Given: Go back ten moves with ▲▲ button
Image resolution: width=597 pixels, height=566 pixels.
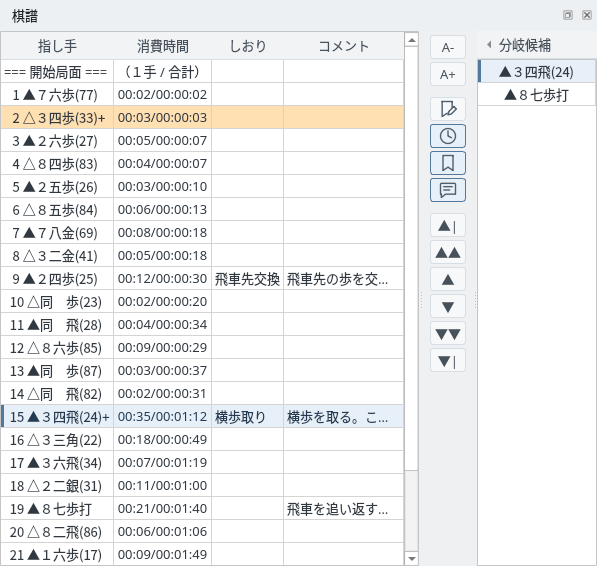Looking at the screenshot, I should [x=448, y=252].
